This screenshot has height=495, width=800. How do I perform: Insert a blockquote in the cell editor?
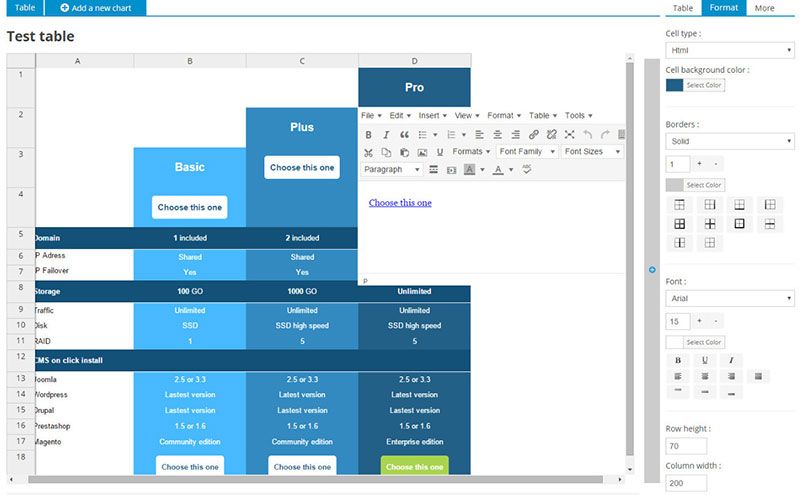coord(404,135)
